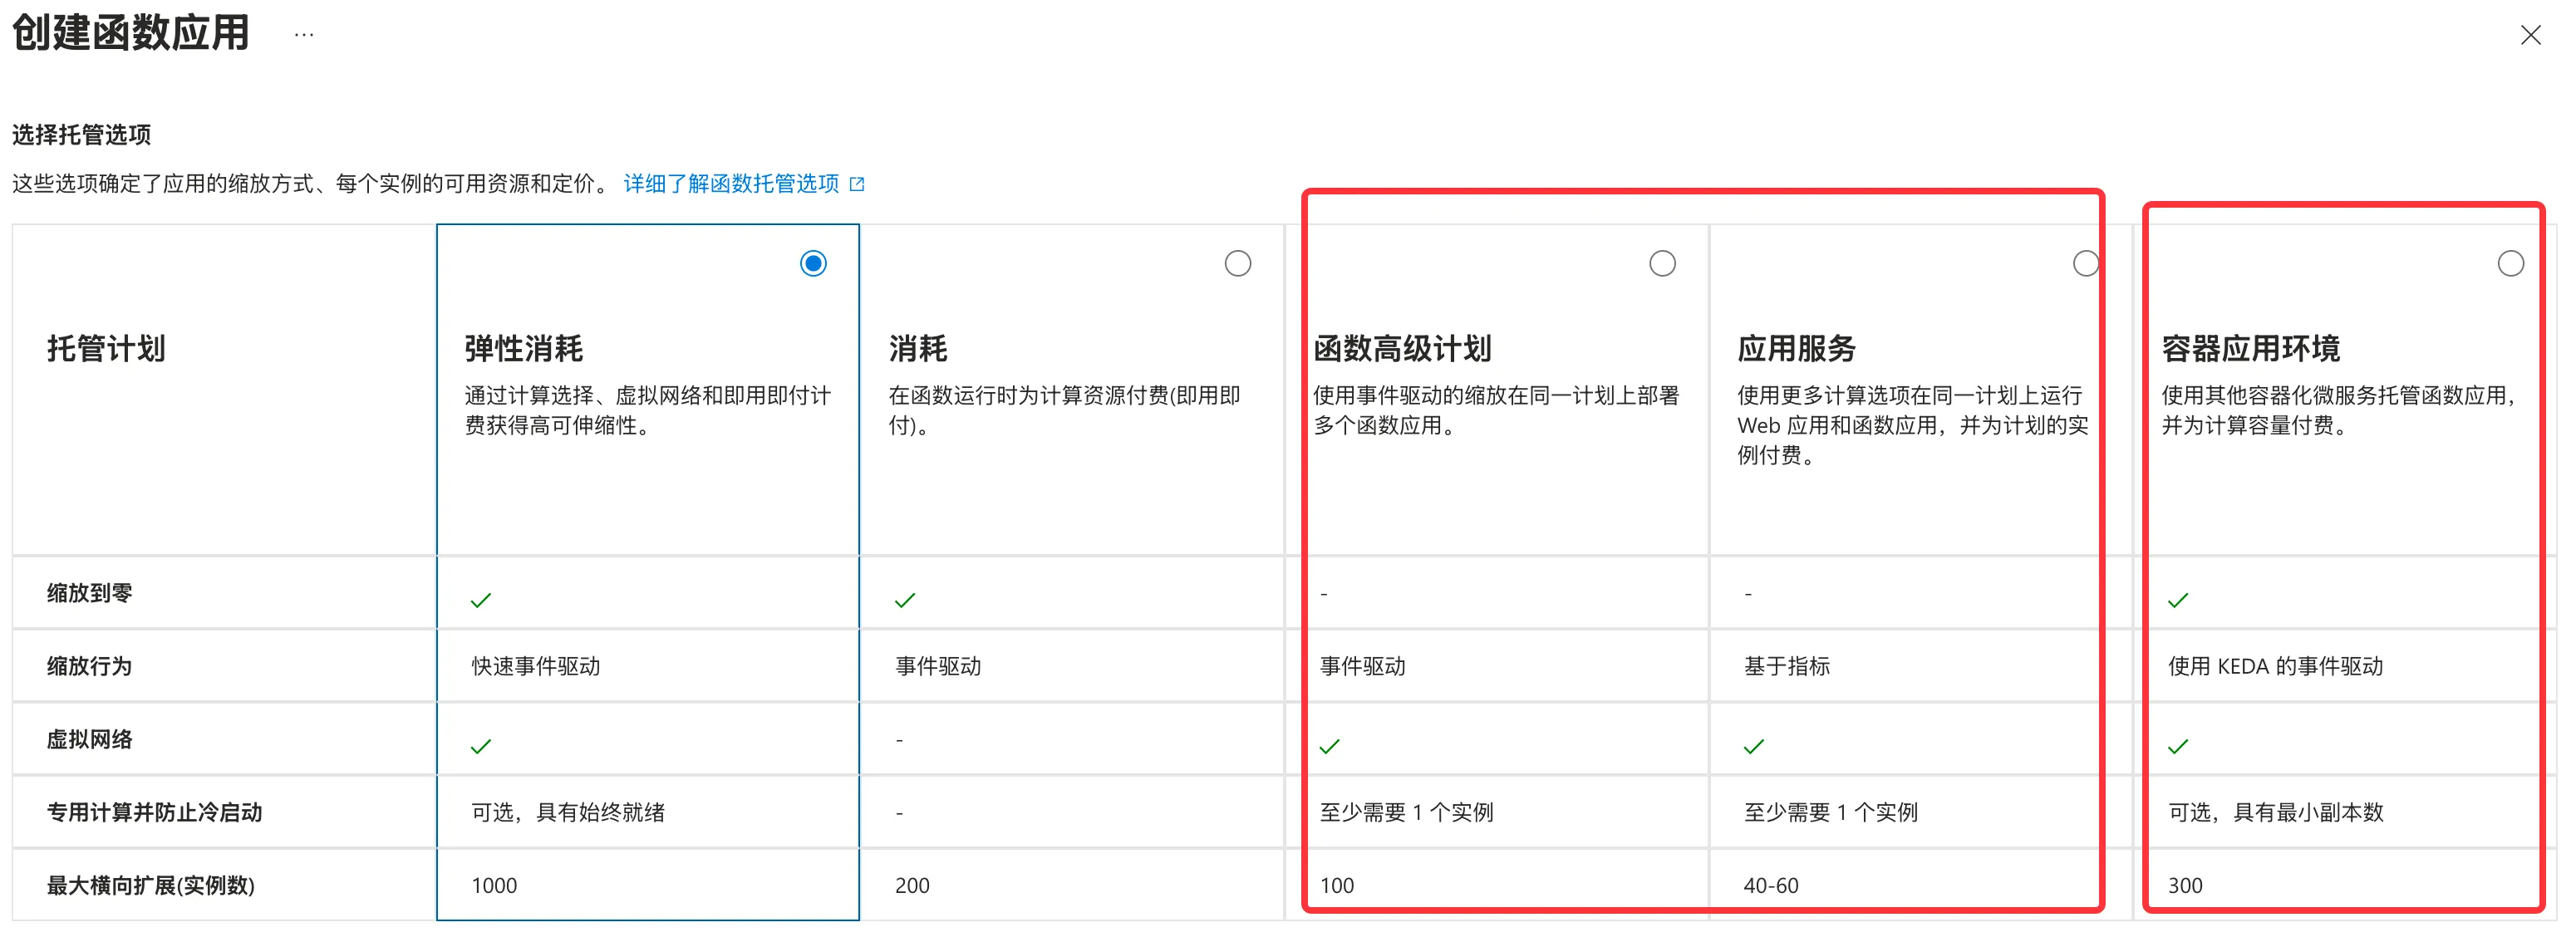Click the 虚拟网络 checkmark under 弹性消耗
The height and width of the screenshot is (937, 2576).
coord(481,746)
